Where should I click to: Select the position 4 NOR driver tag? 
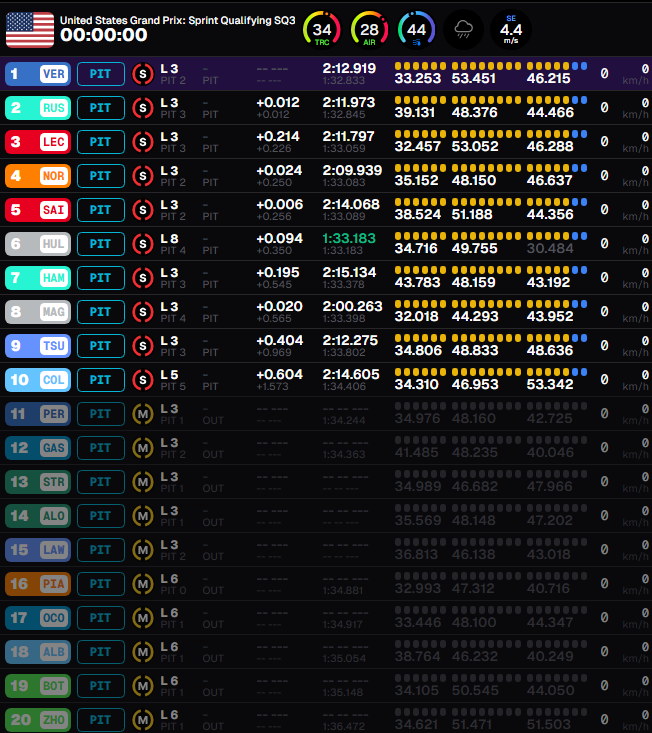tap(38, 176)
